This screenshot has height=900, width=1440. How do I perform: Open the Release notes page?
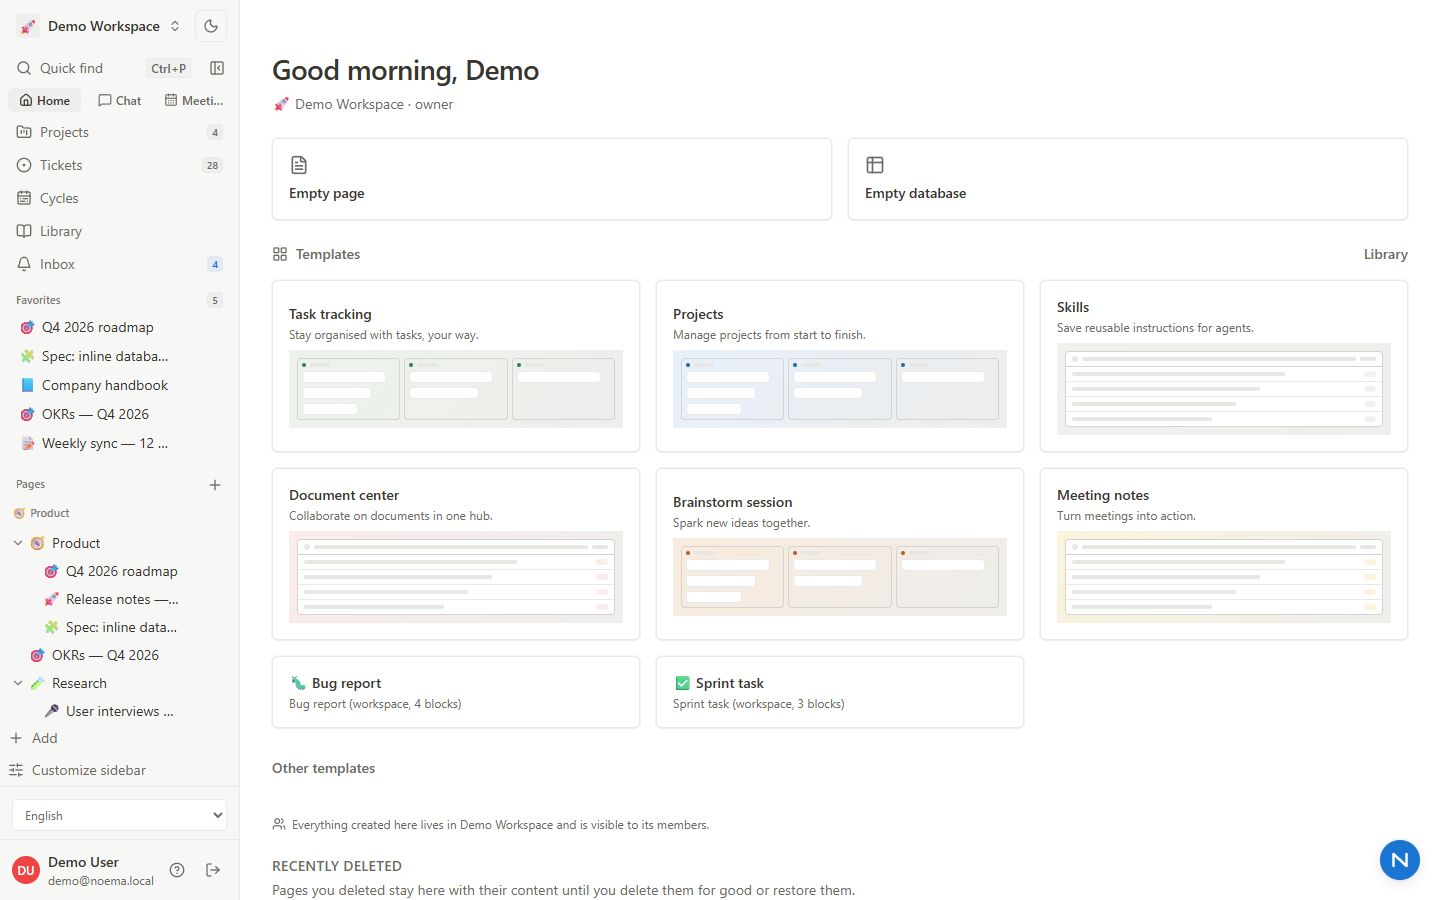120,599
